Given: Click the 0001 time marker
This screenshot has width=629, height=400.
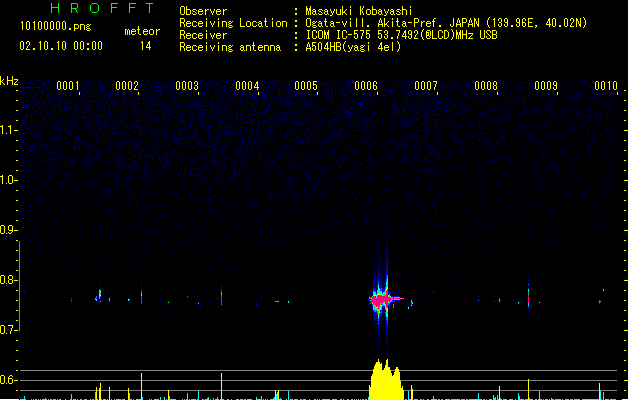Looking at the screenshot, I should coord(68,86).
